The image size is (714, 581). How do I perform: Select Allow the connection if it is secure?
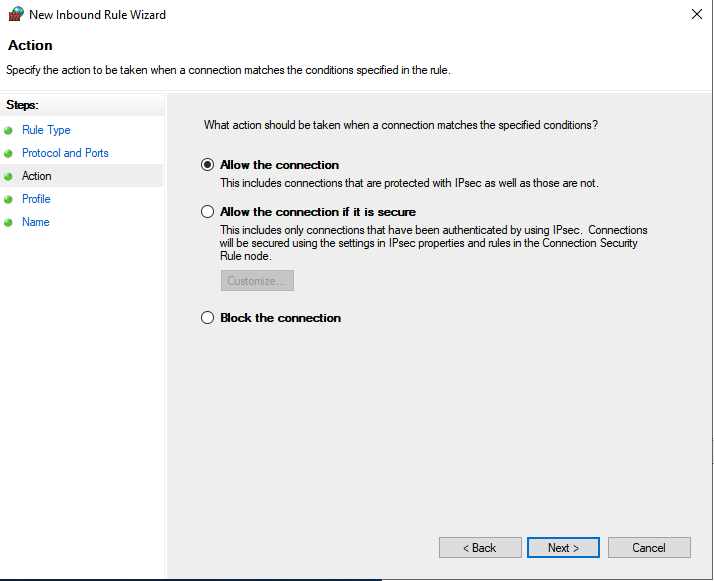(207, 212)
